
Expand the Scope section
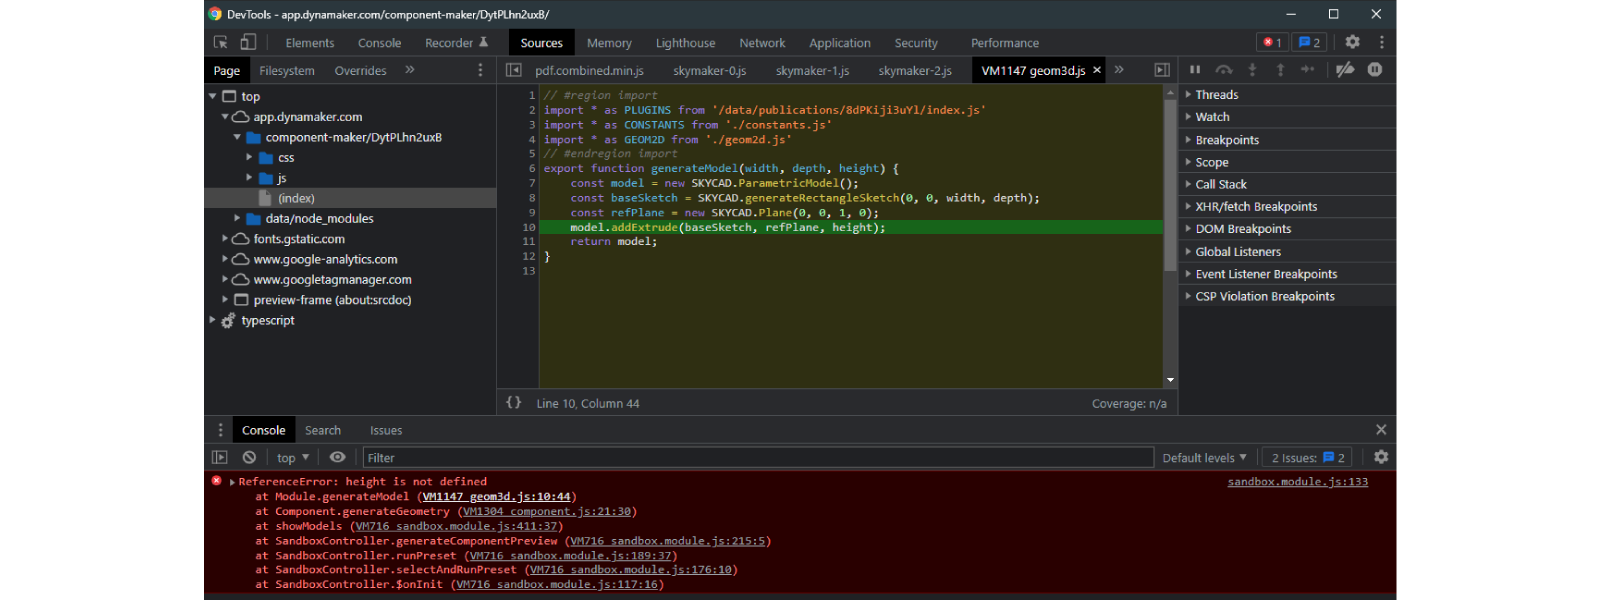tap(1188, 162)
